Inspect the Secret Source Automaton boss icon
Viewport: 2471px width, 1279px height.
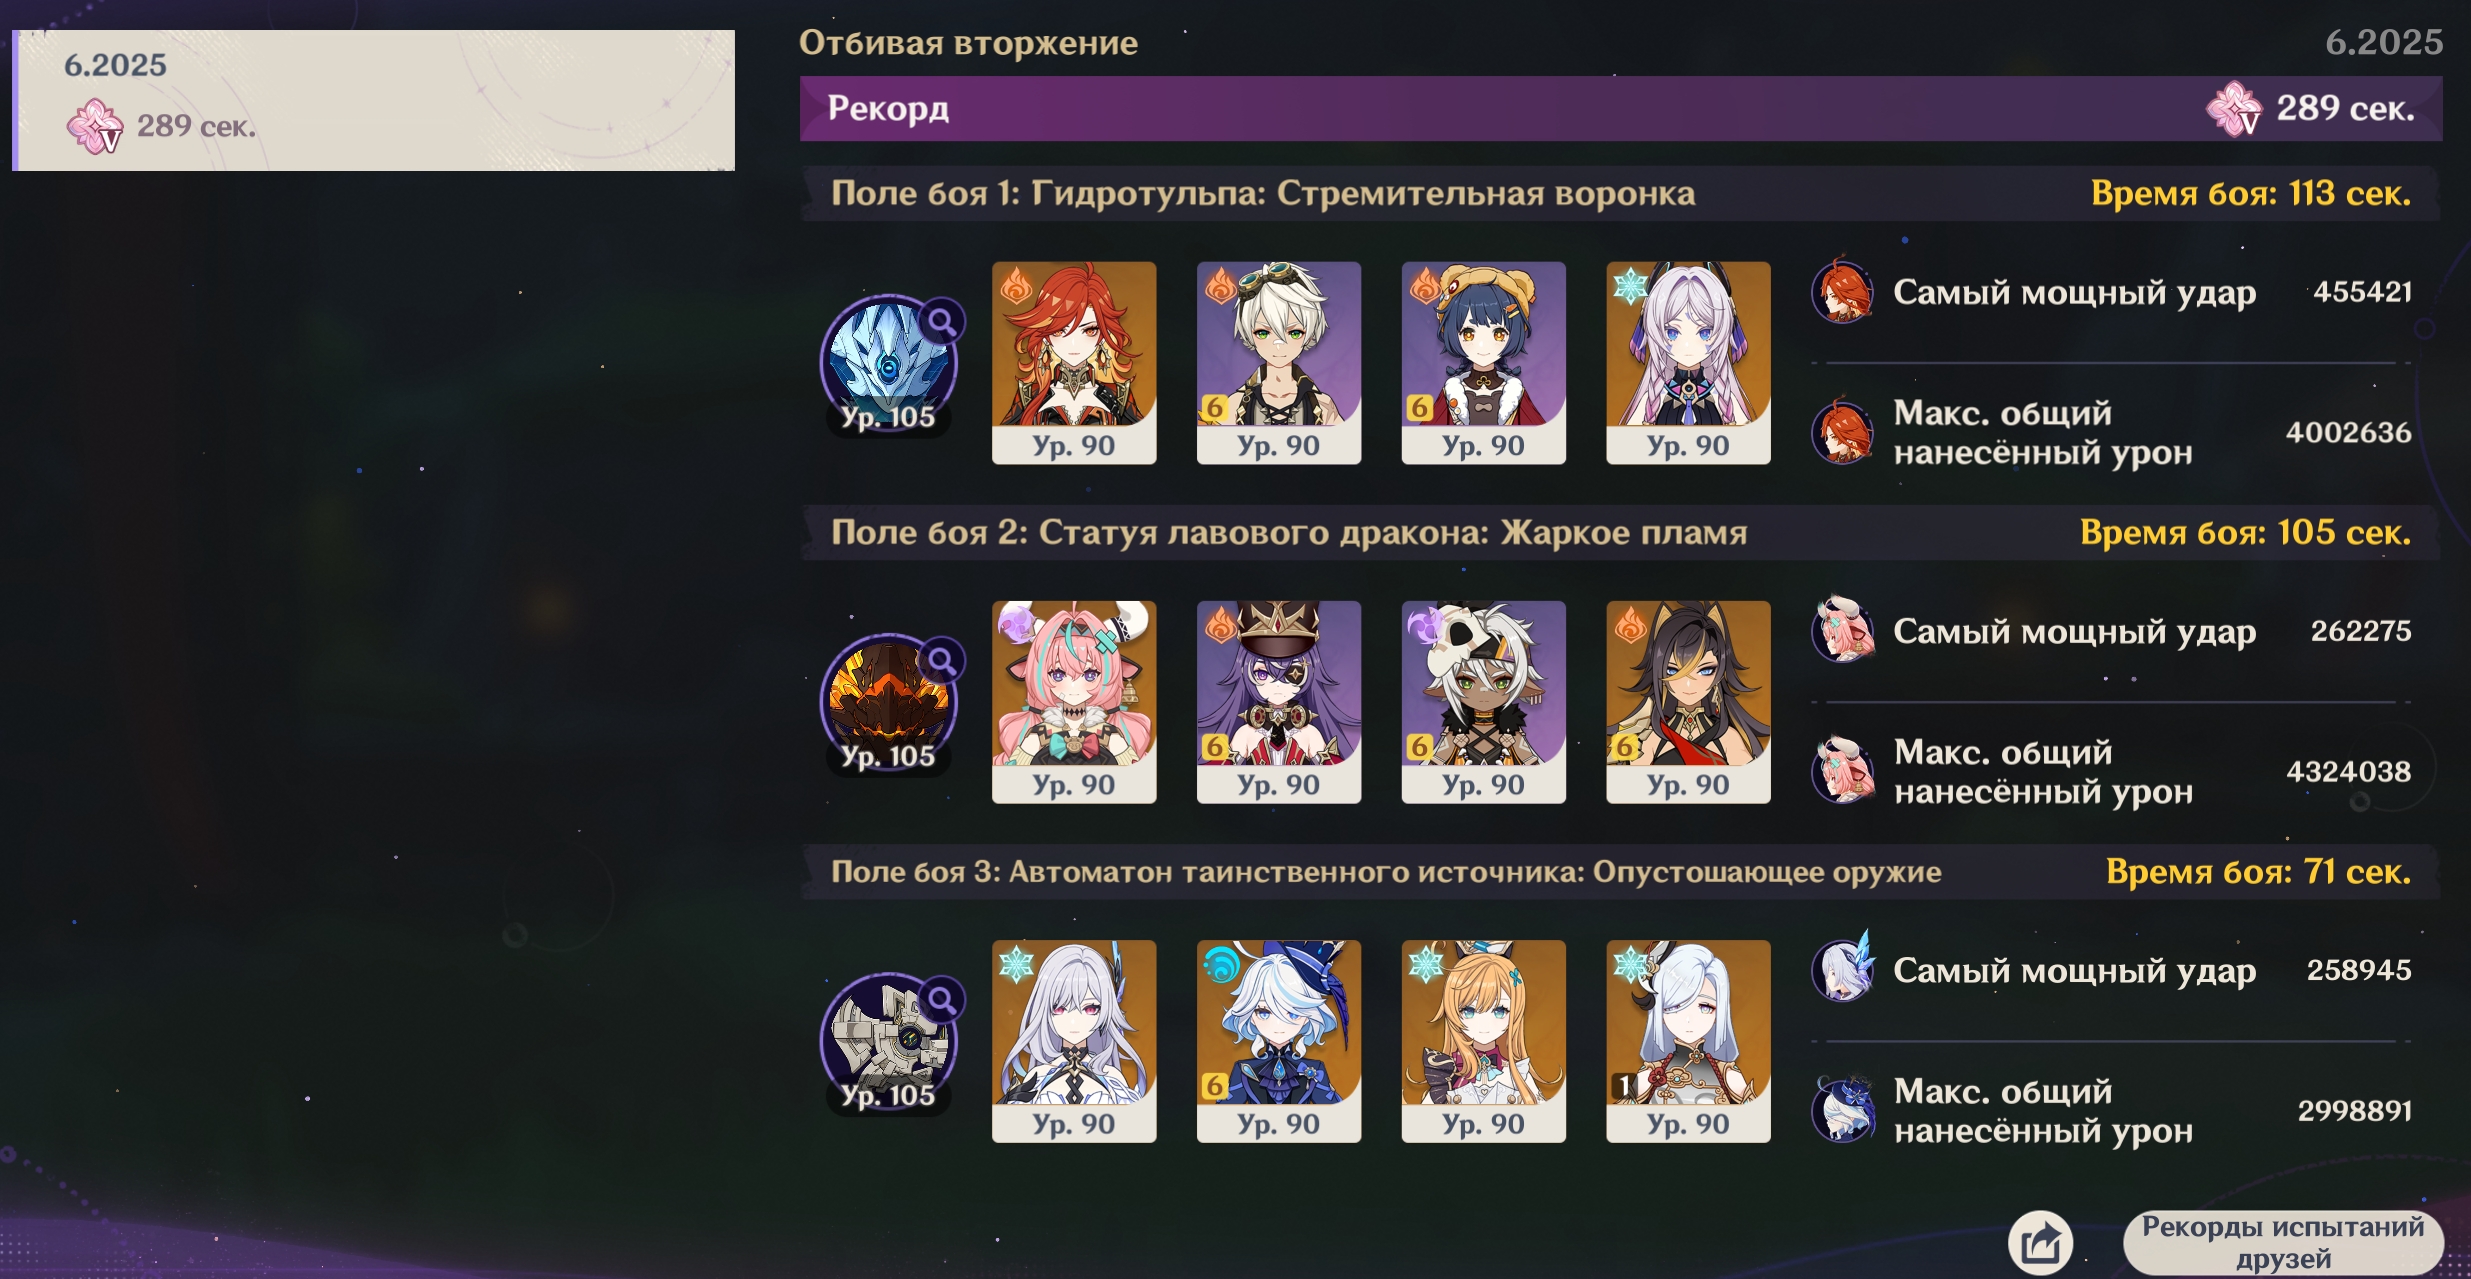[889, 1042]
